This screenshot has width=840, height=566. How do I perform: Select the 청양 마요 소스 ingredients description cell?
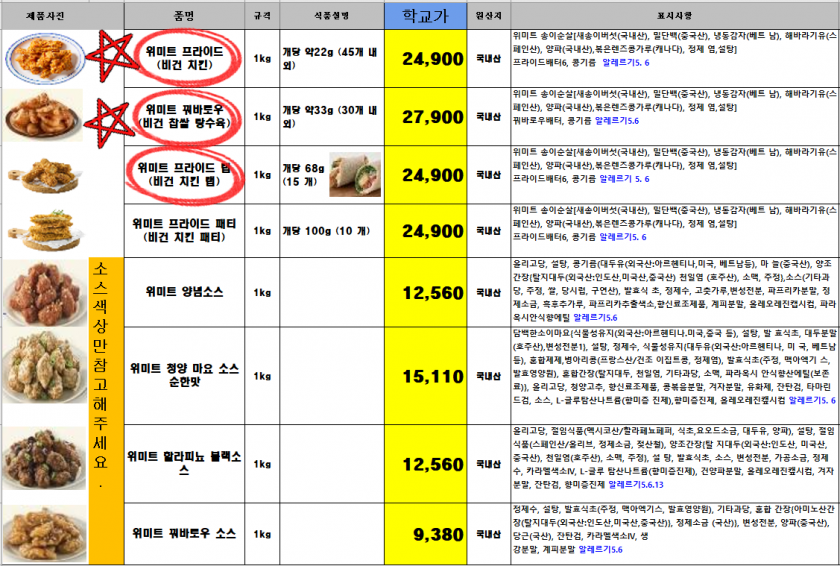pos(674,376)
